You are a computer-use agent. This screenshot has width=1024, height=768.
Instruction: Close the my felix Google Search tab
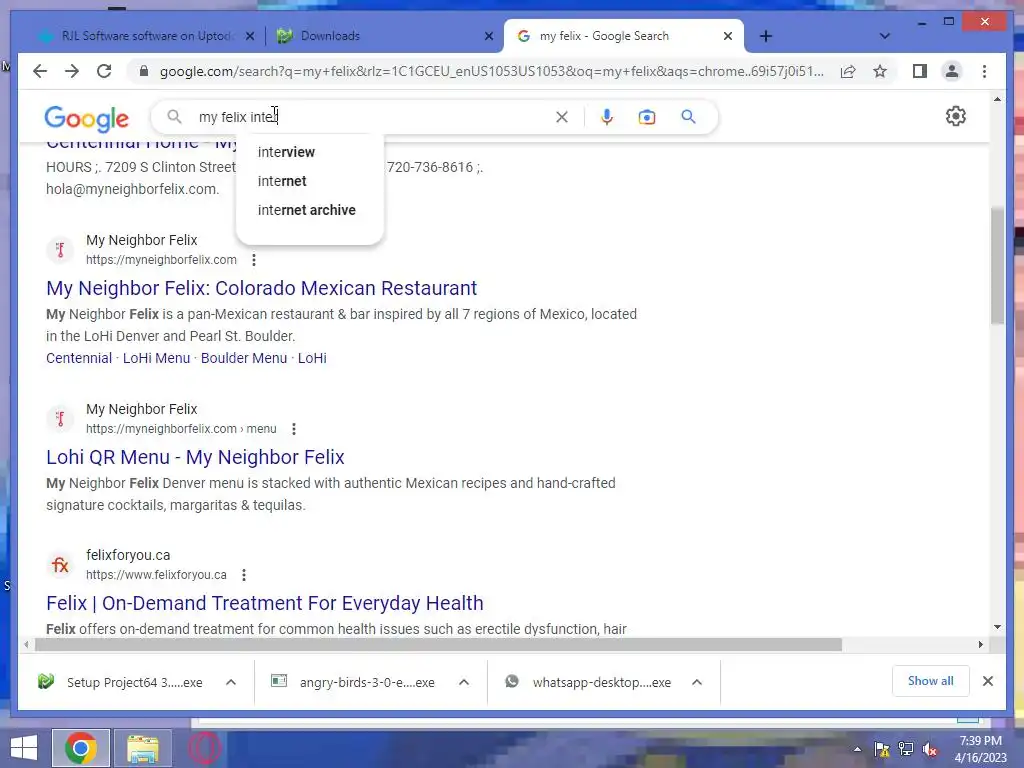click(x=728, y=37)
